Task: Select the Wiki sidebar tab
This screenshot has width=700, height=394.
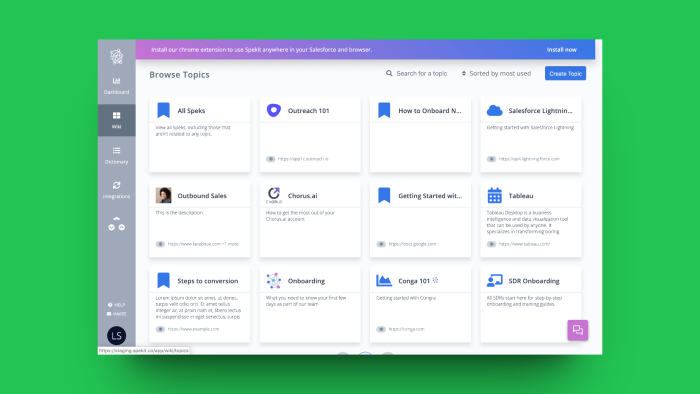Action: [117, 120]
